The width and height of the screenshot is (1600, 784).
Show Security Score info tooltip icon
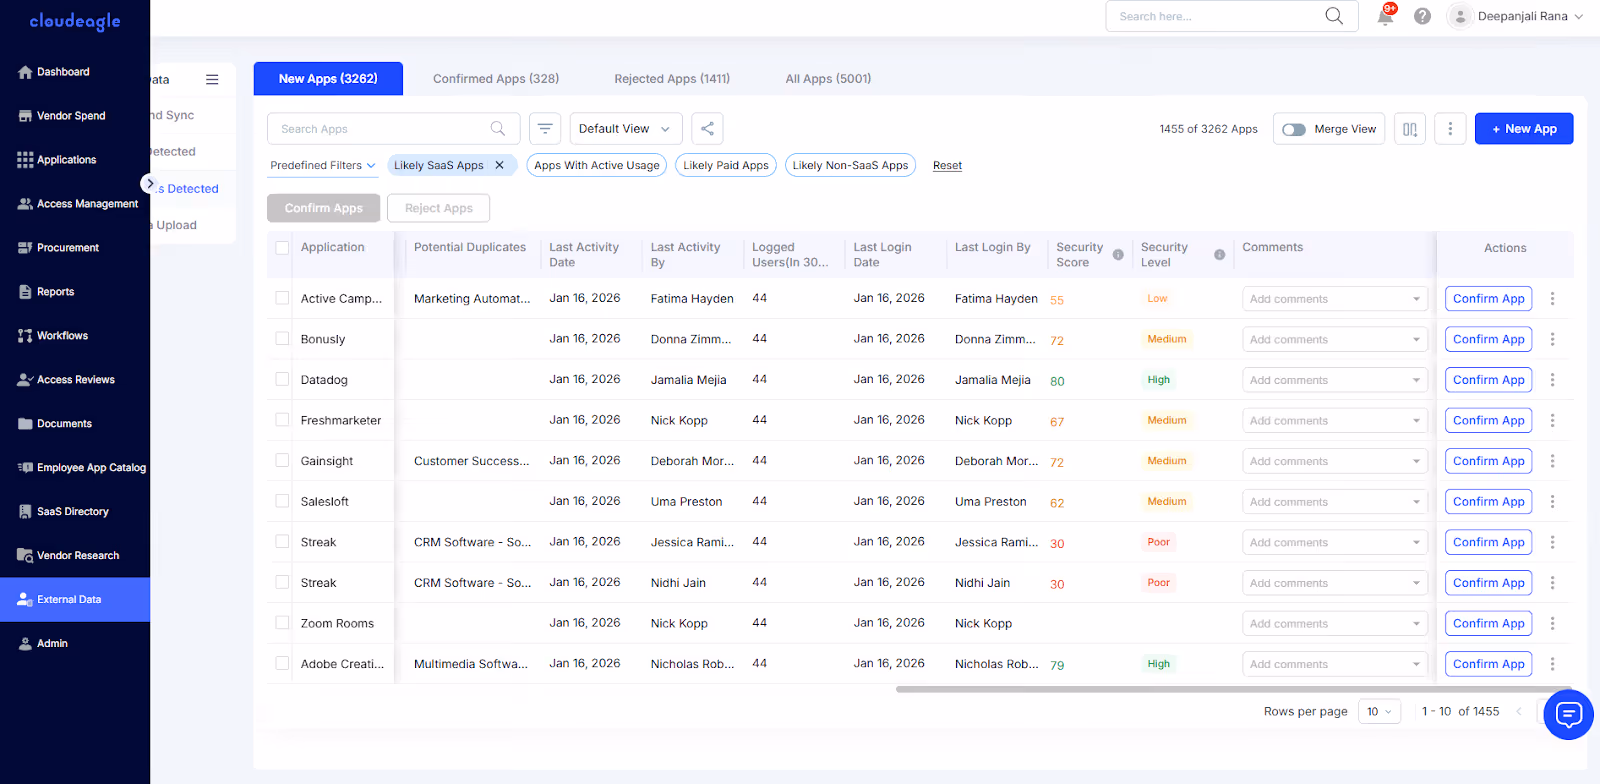[x=1118, y=255]
